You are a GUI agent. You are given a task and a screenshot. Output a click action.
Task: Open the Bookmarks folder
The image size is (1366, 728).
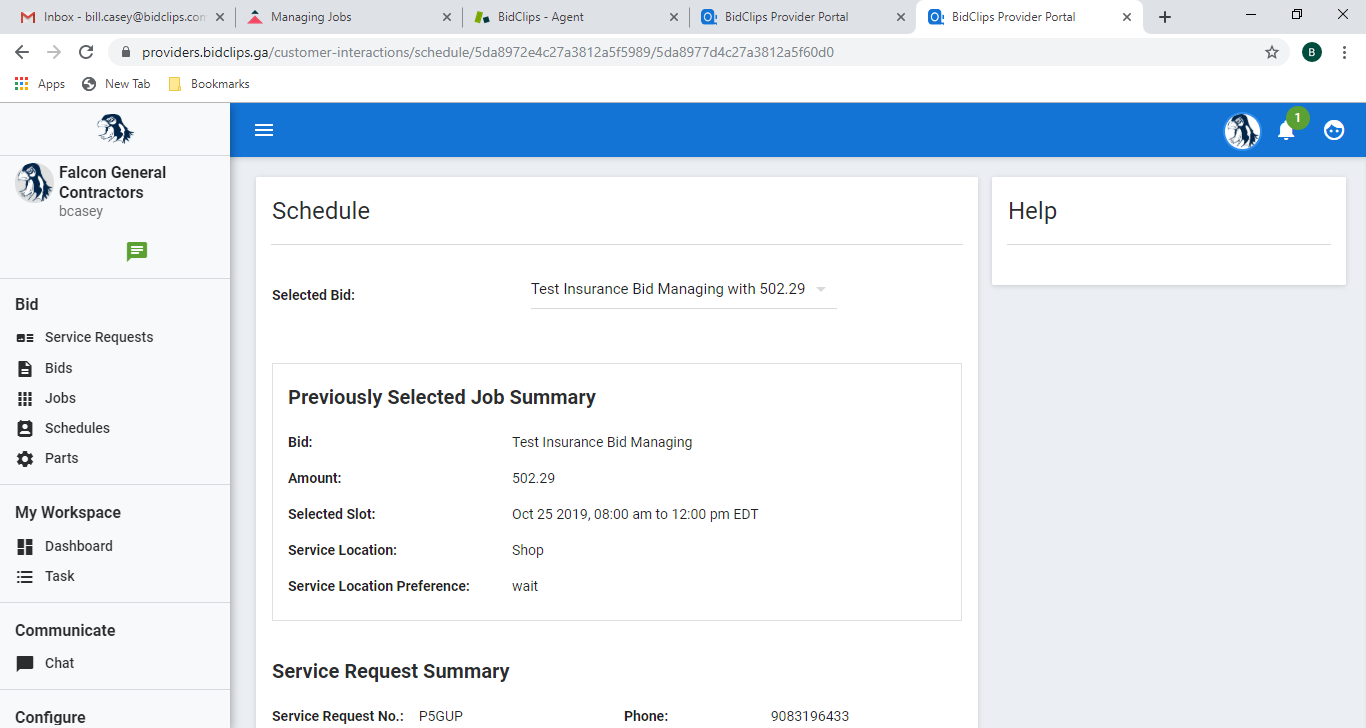point(209,84)
